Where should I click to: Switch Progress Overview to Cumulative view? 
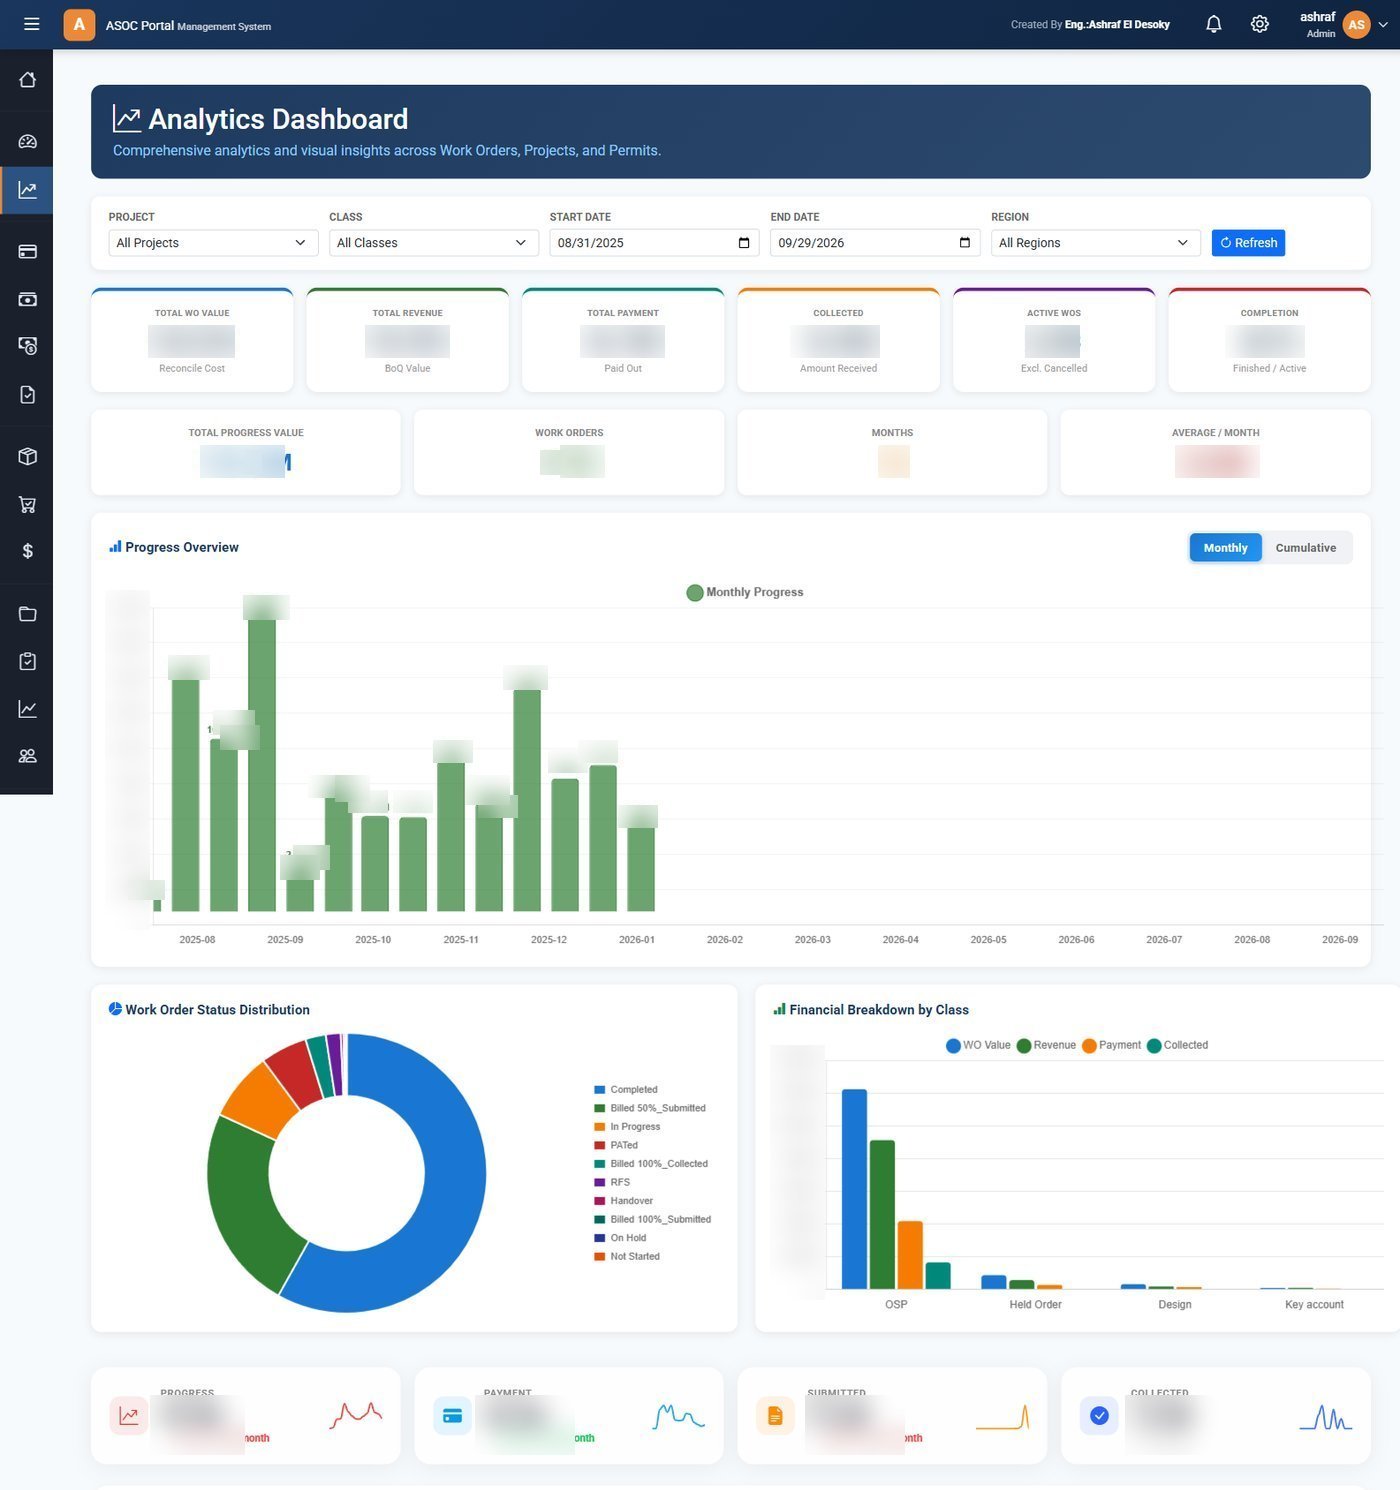click(1305, 548)
